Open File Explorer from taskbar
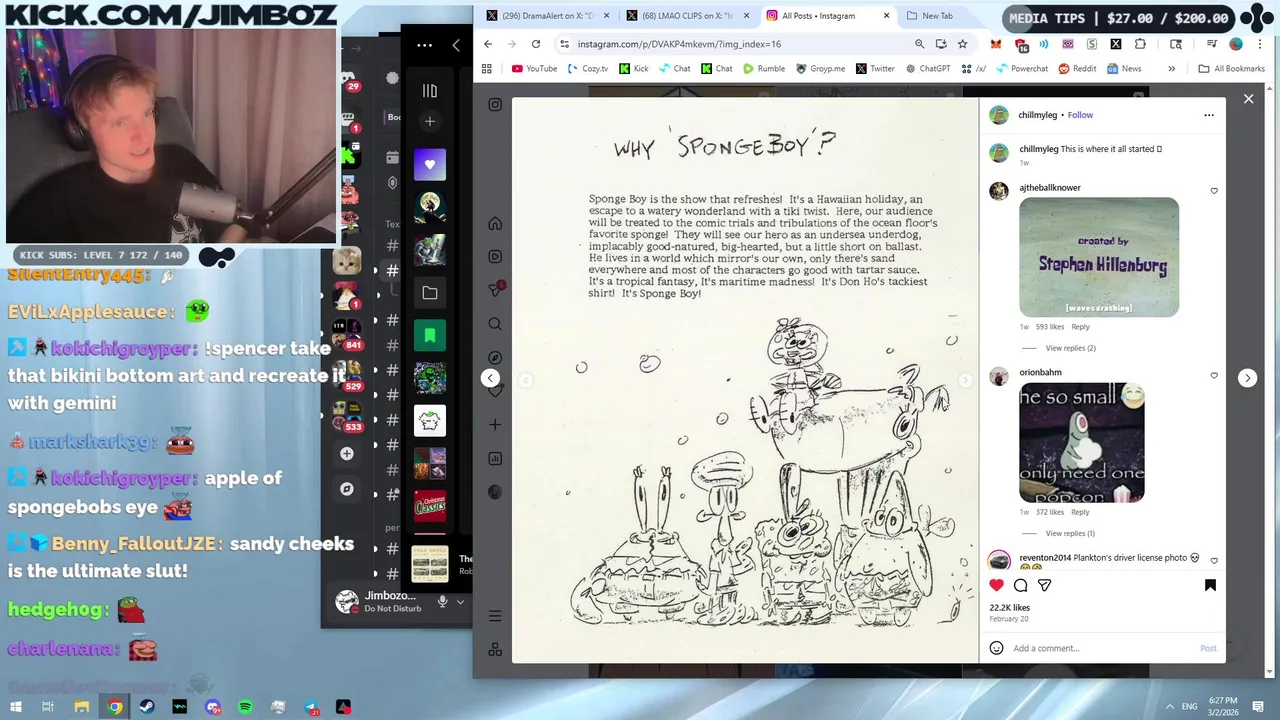Screen dimensions: 1280x720 [82, 707]
